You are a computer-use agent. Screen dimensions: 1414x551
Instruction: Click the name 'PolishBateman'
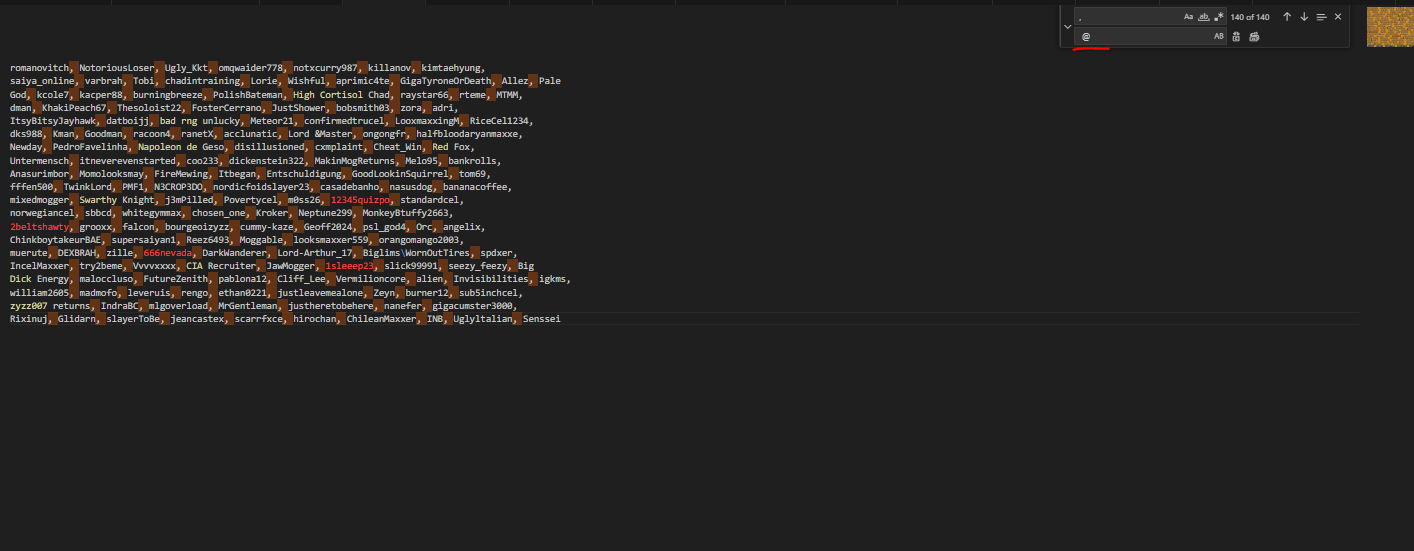coord(248,94)
